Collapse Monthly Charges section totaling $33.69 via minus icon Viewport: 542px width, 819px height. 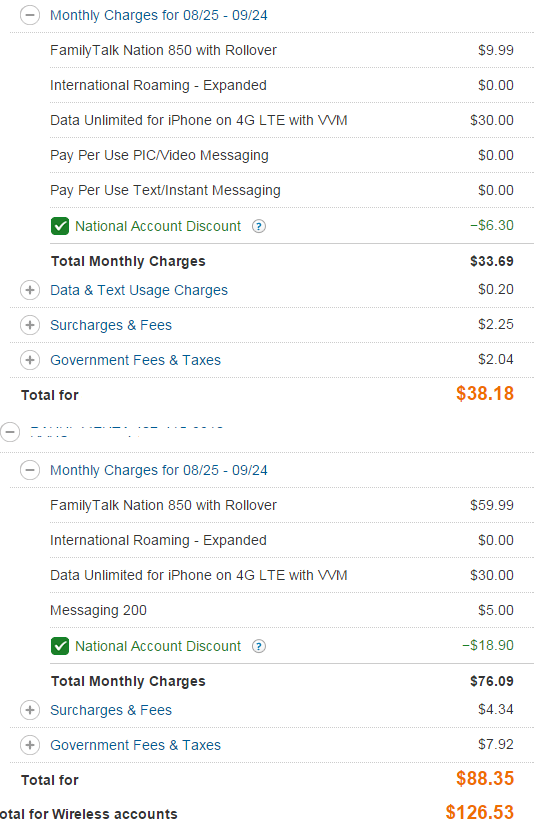30,15
